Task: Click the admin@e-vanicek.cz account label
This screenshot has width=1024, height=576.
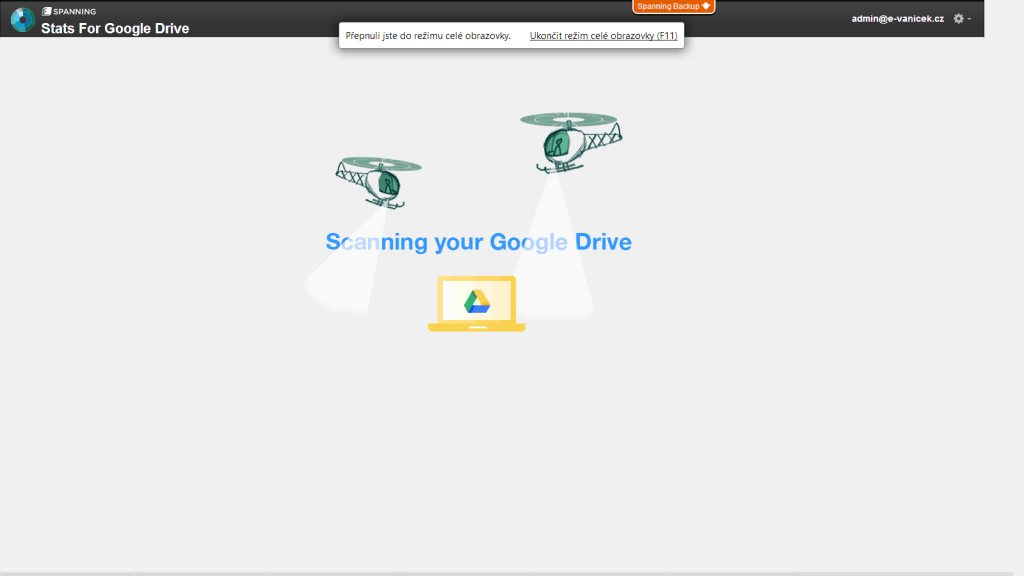Action: pos(897,19)
